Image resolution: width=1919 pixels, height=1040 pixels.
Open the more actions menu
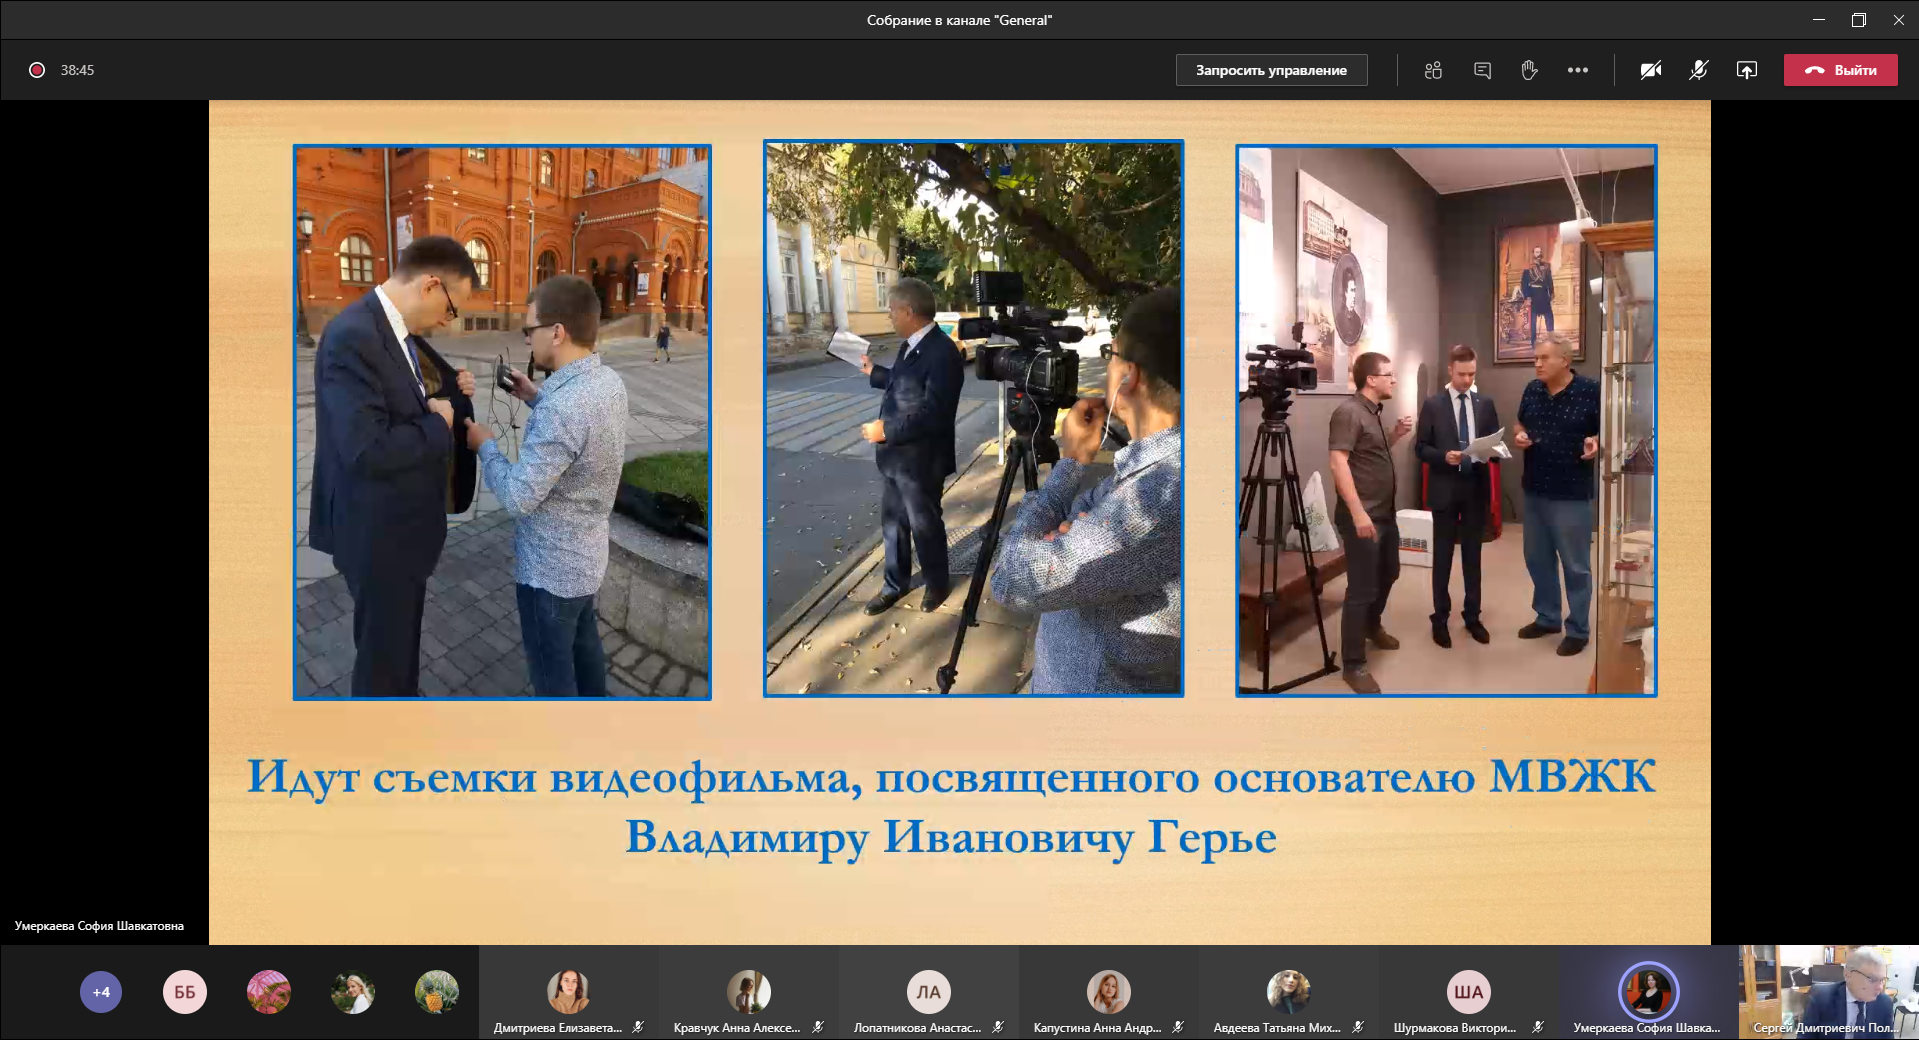[x=1577, y=70]
